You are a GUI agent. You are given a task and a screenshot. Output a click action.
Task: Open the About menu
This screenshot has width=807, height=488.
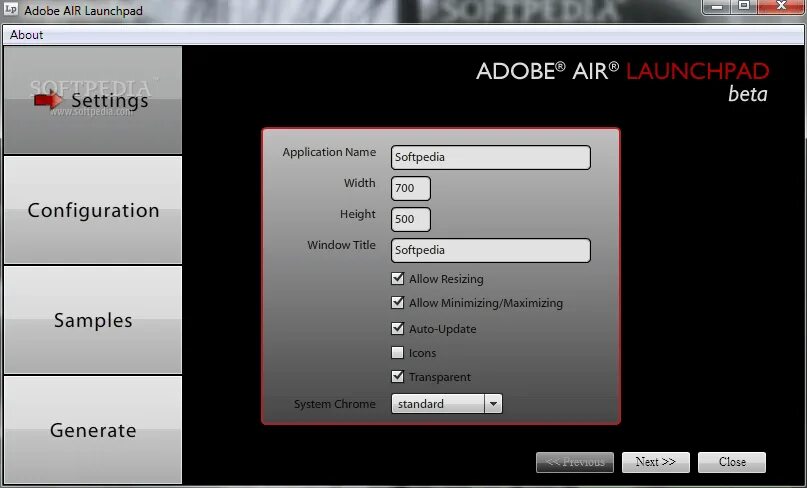coord(26,35)
